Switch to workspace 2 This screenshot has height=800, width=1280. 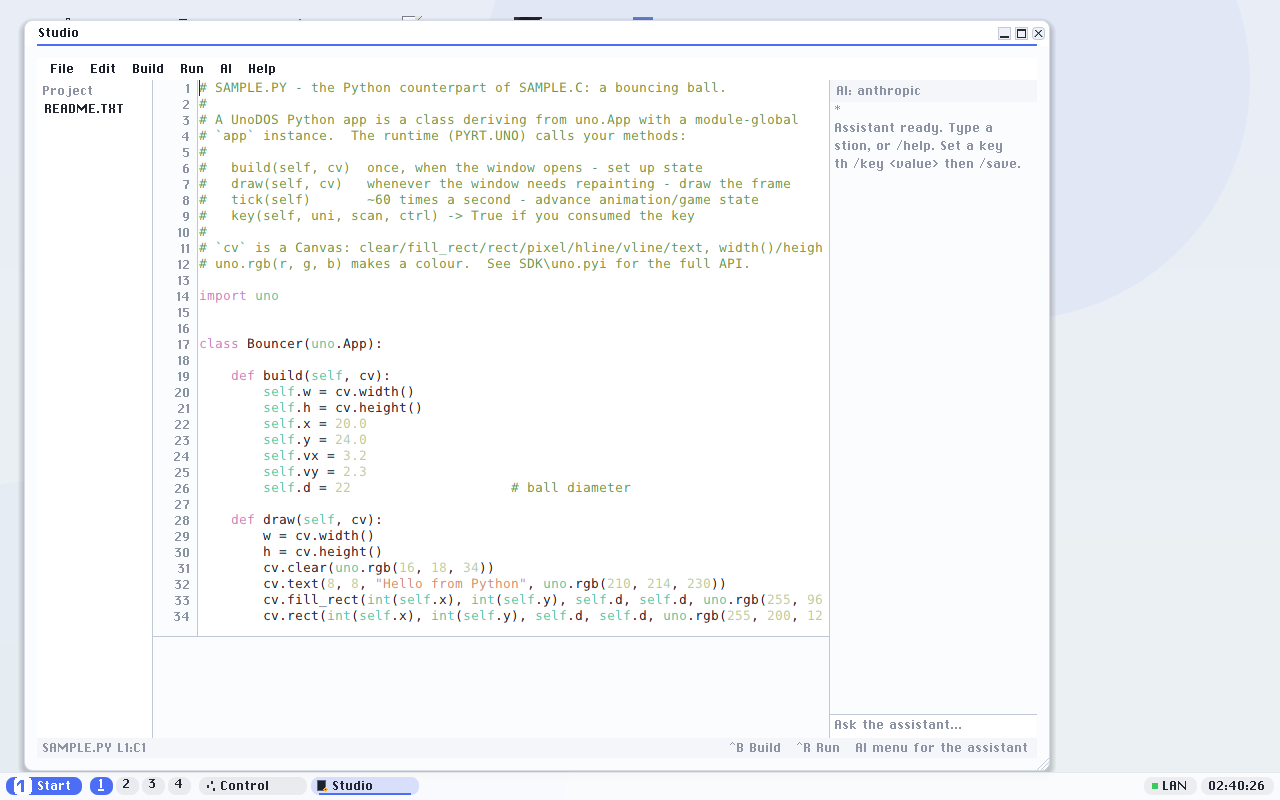(126, 785)
